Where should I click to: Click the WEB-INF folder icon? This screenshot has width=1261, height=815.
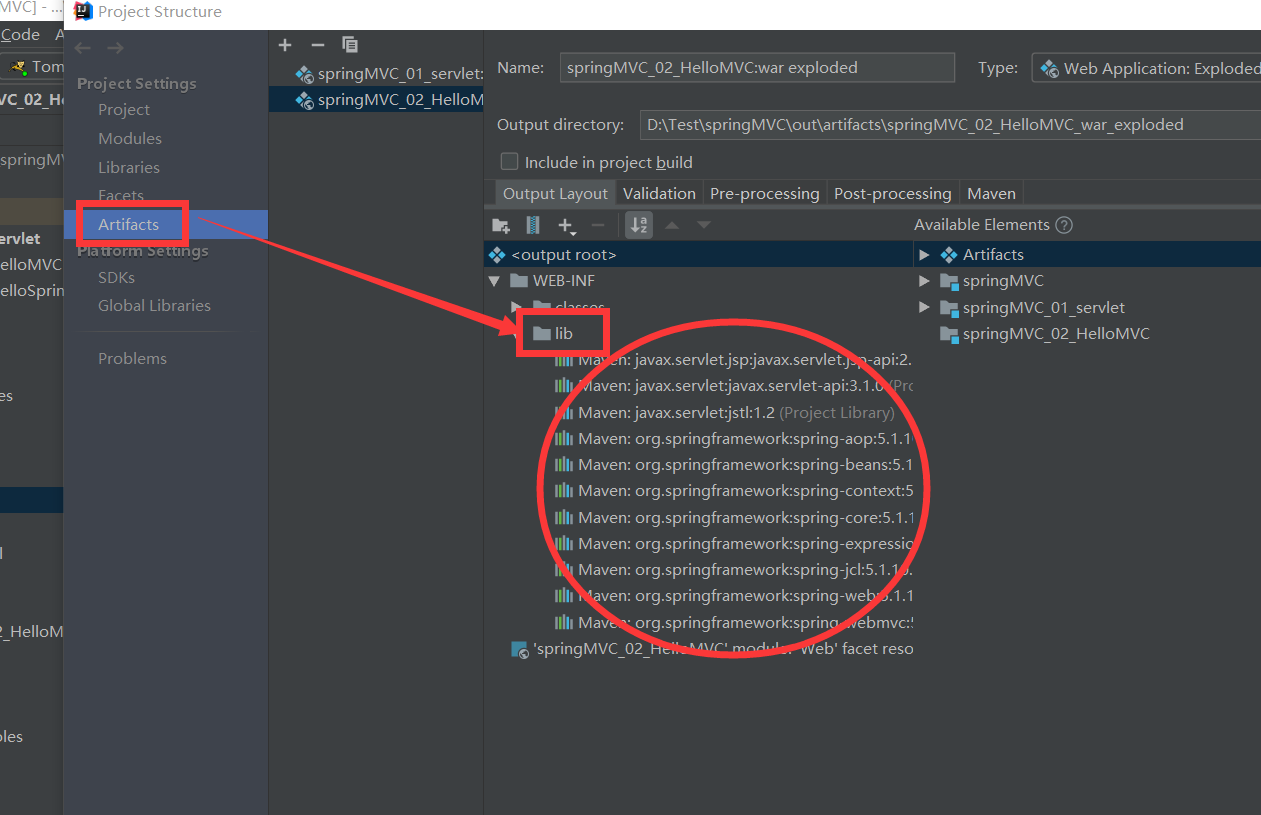[518, 281]
